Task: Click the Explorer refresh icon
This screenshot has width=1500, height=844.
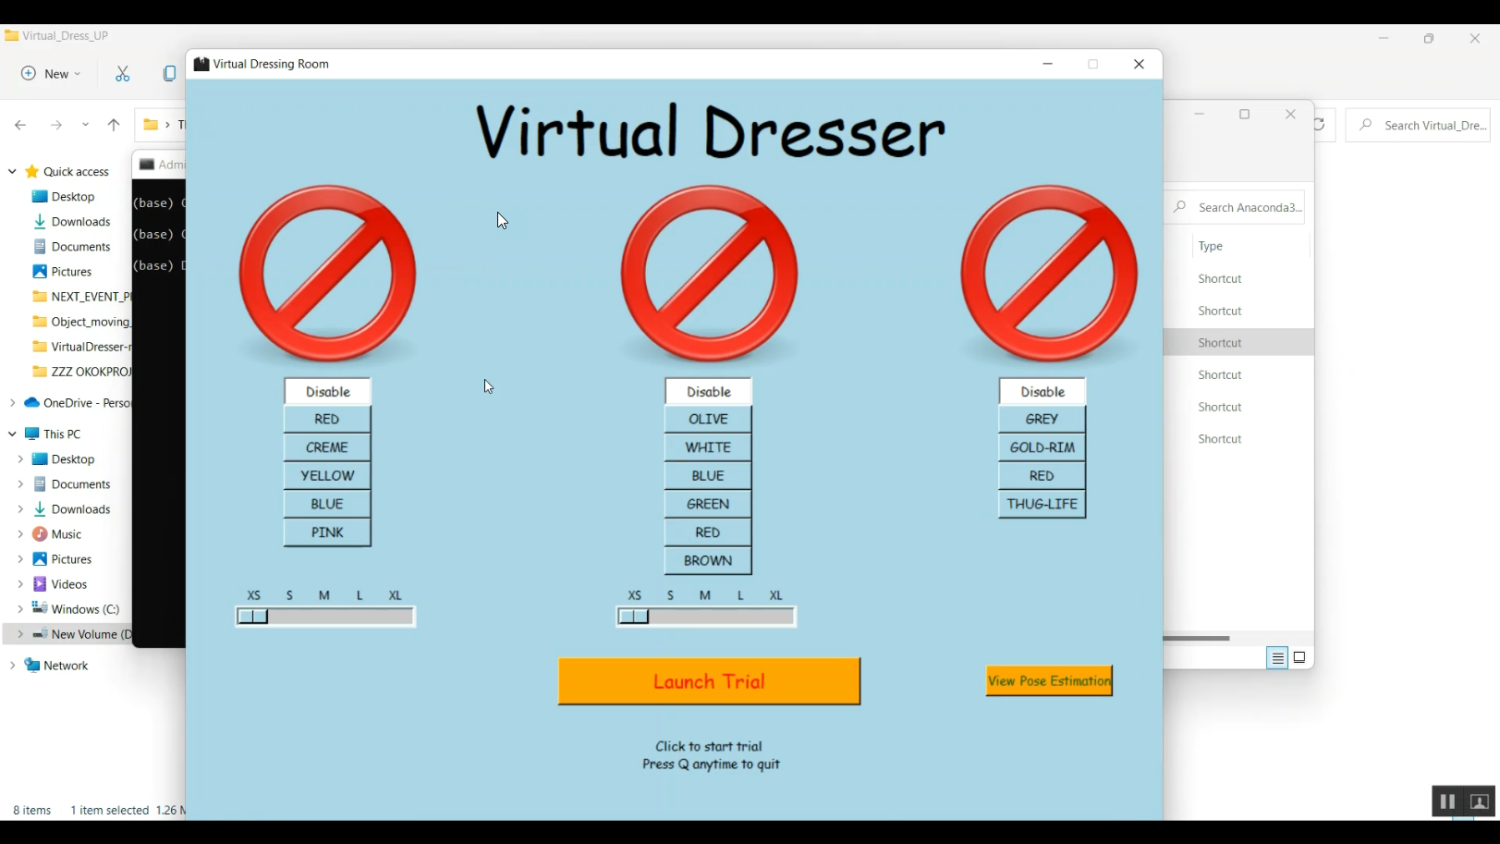Action: tap(1320, 125)
